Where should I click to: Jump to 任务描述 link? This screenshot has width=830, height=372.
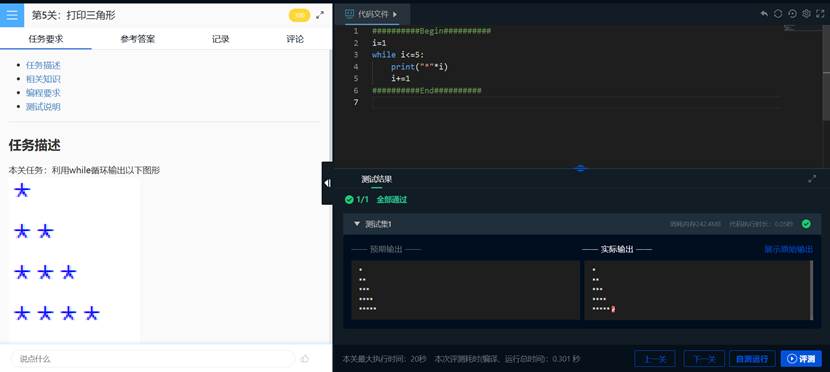point(43,65)
